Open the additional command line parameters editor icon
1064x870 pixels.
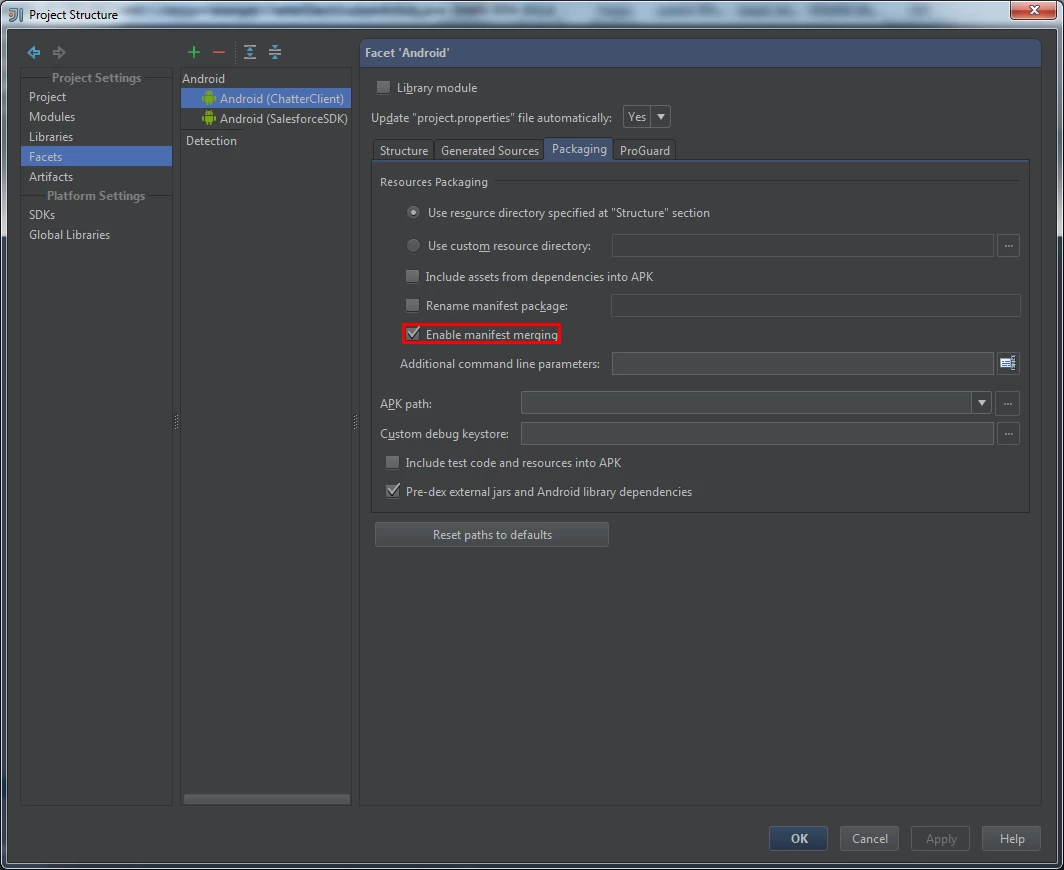pos(1008,363)
